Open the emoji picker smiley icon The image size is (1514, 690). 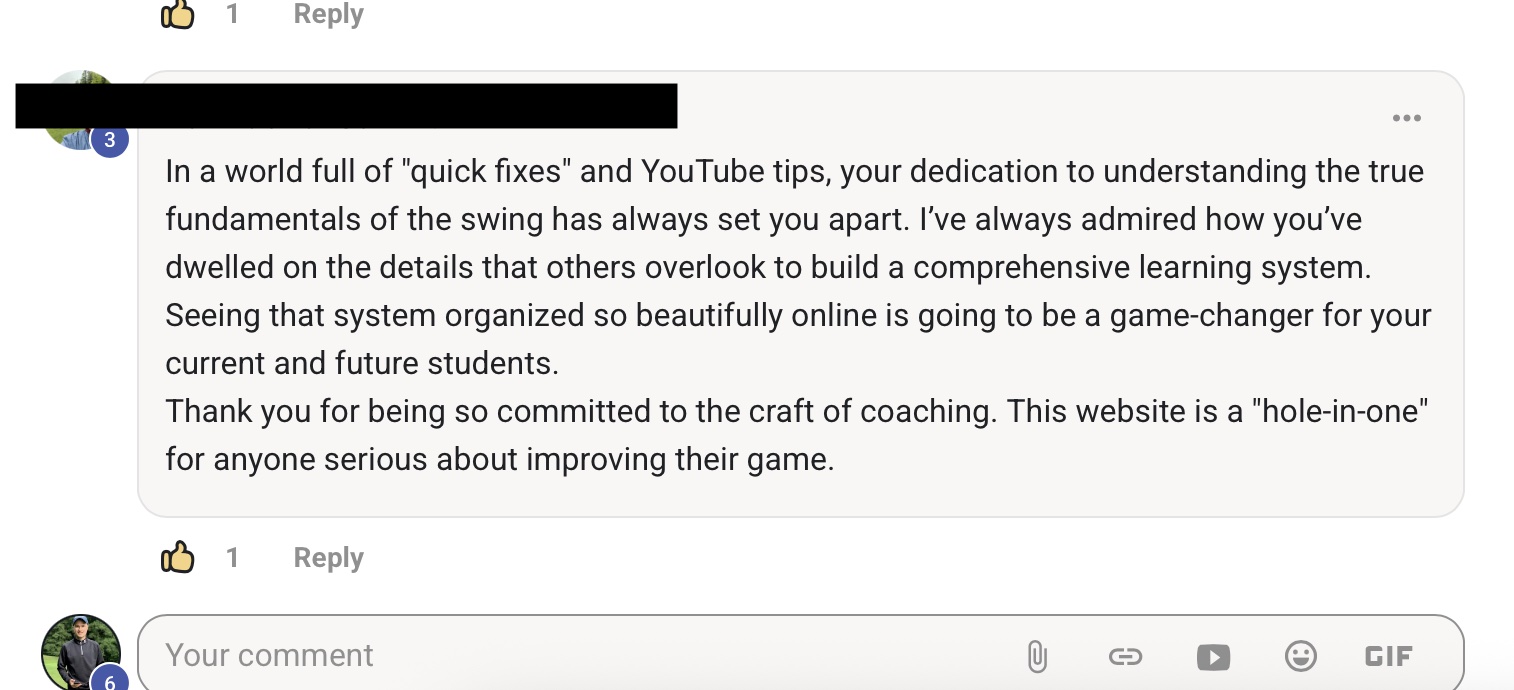click(1300, 656)
